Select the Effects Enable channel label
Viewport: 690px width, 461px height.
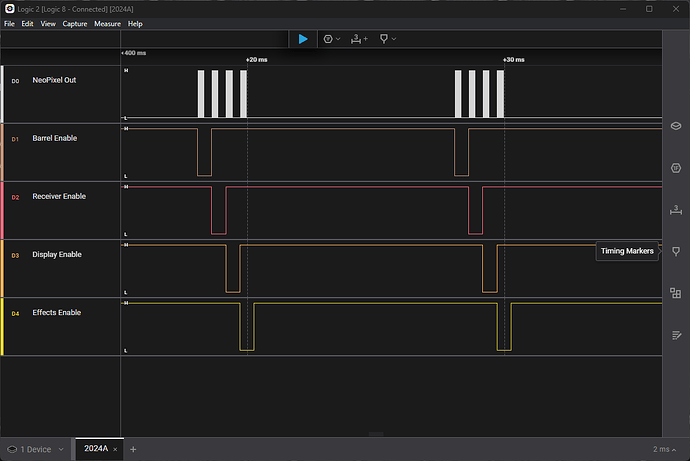coord(56,313)
